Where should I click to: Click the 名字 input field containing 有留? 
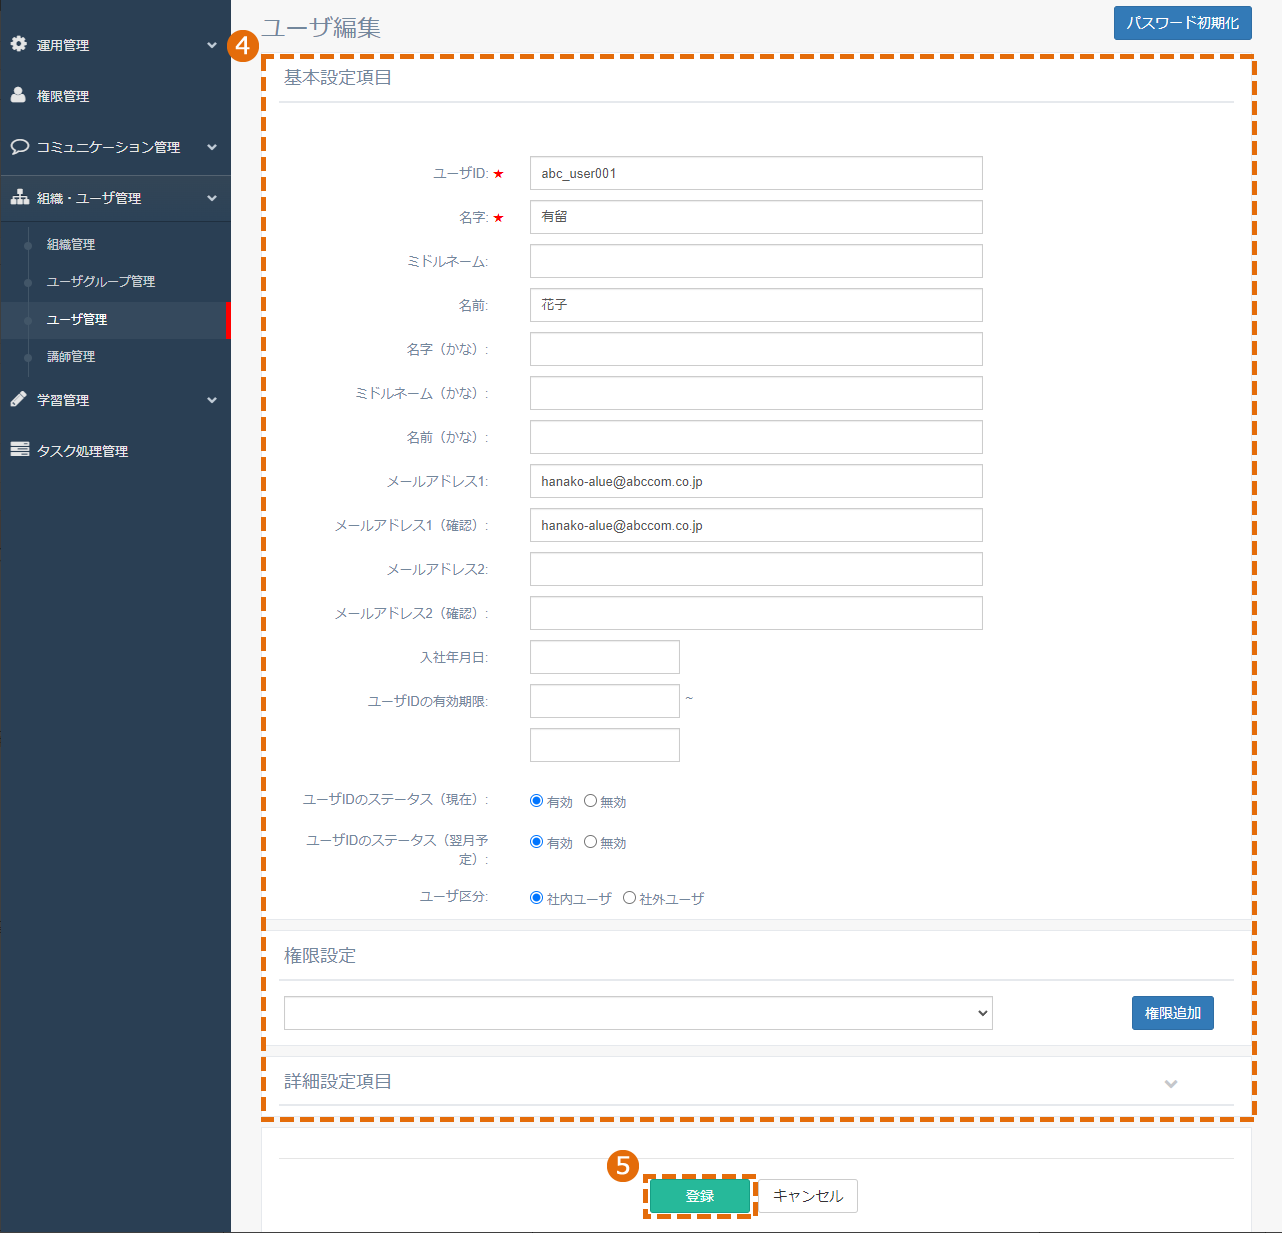pyautogui.click(x=756, y=217)
